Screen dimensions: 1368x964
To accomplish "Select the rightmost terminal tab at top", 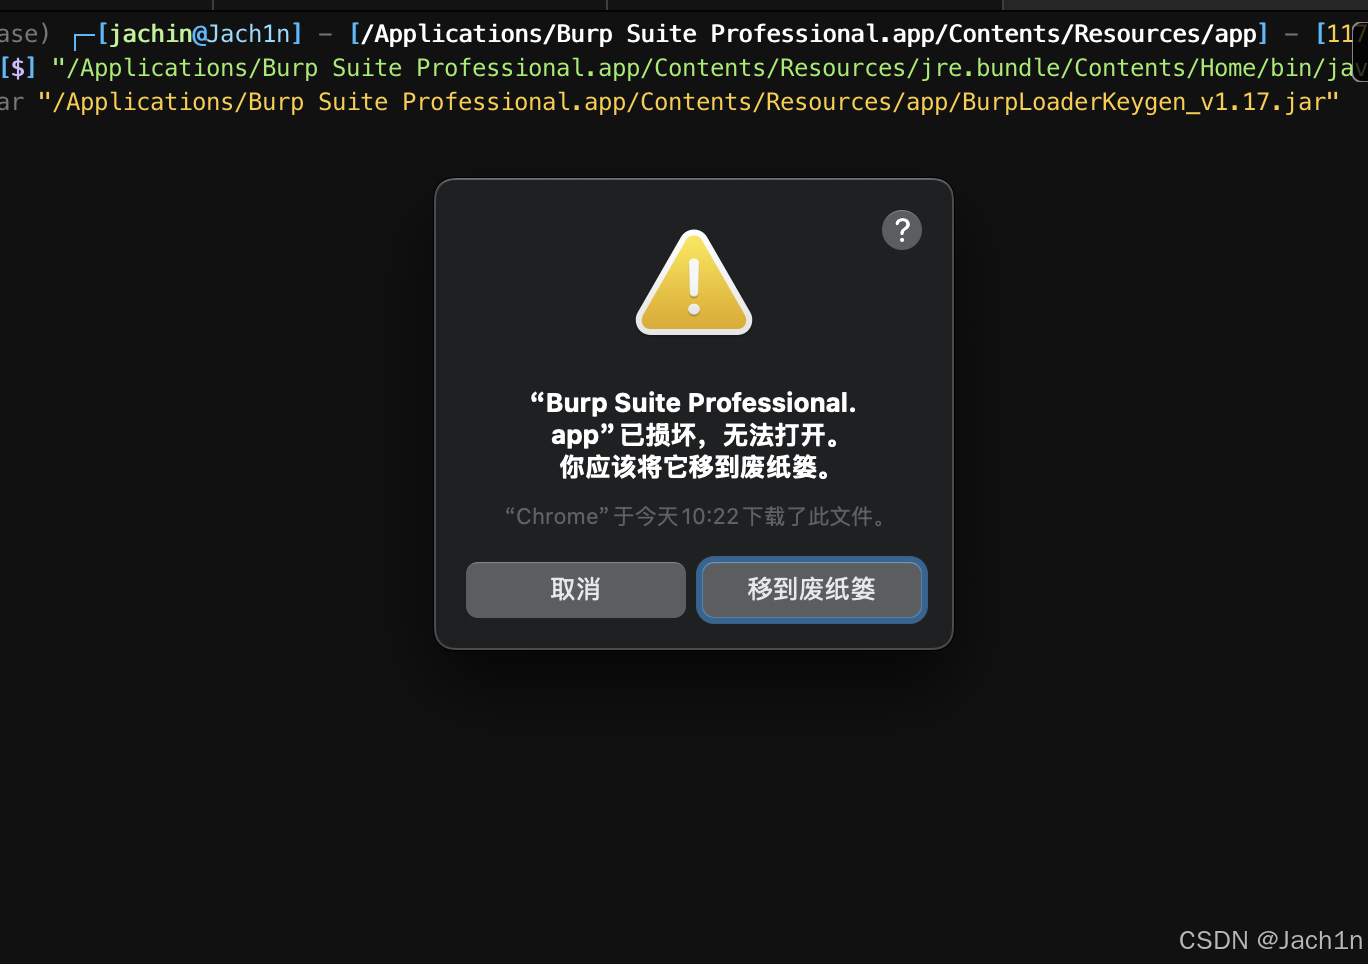I will (x=1185, y=4).
